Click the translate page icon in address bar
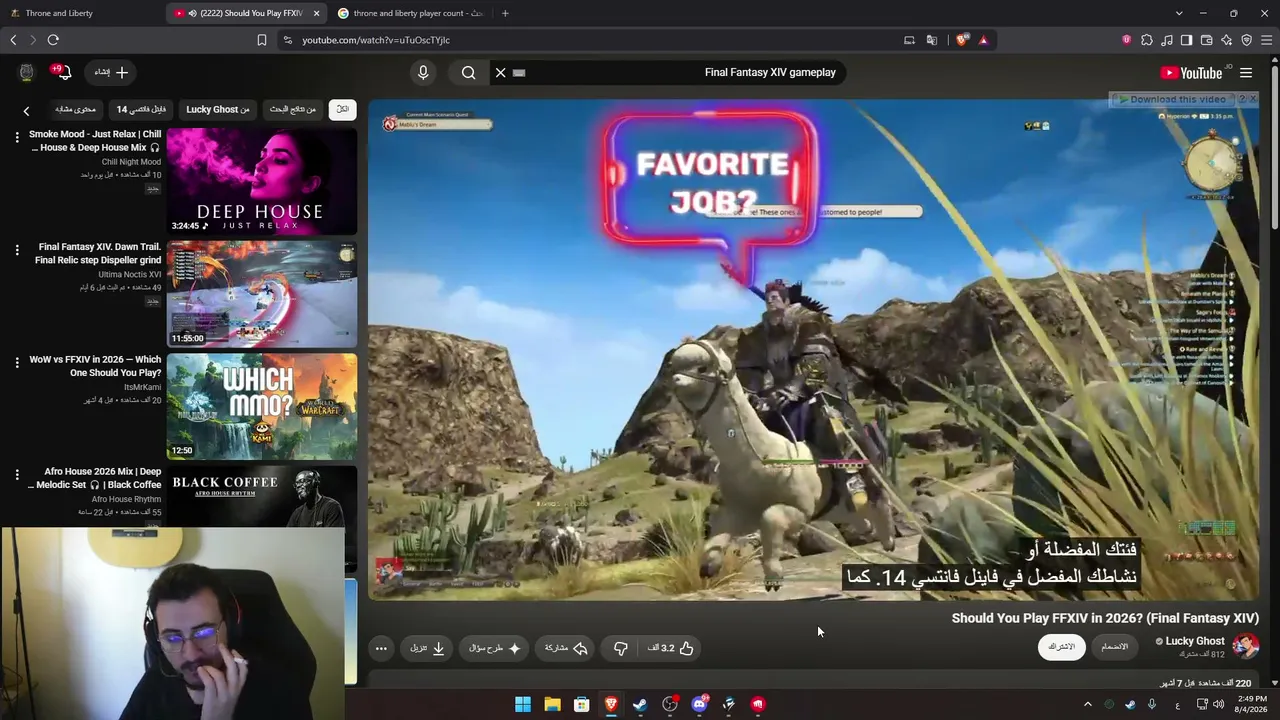This screenshot has height=720, width=1280. point(932,40)
